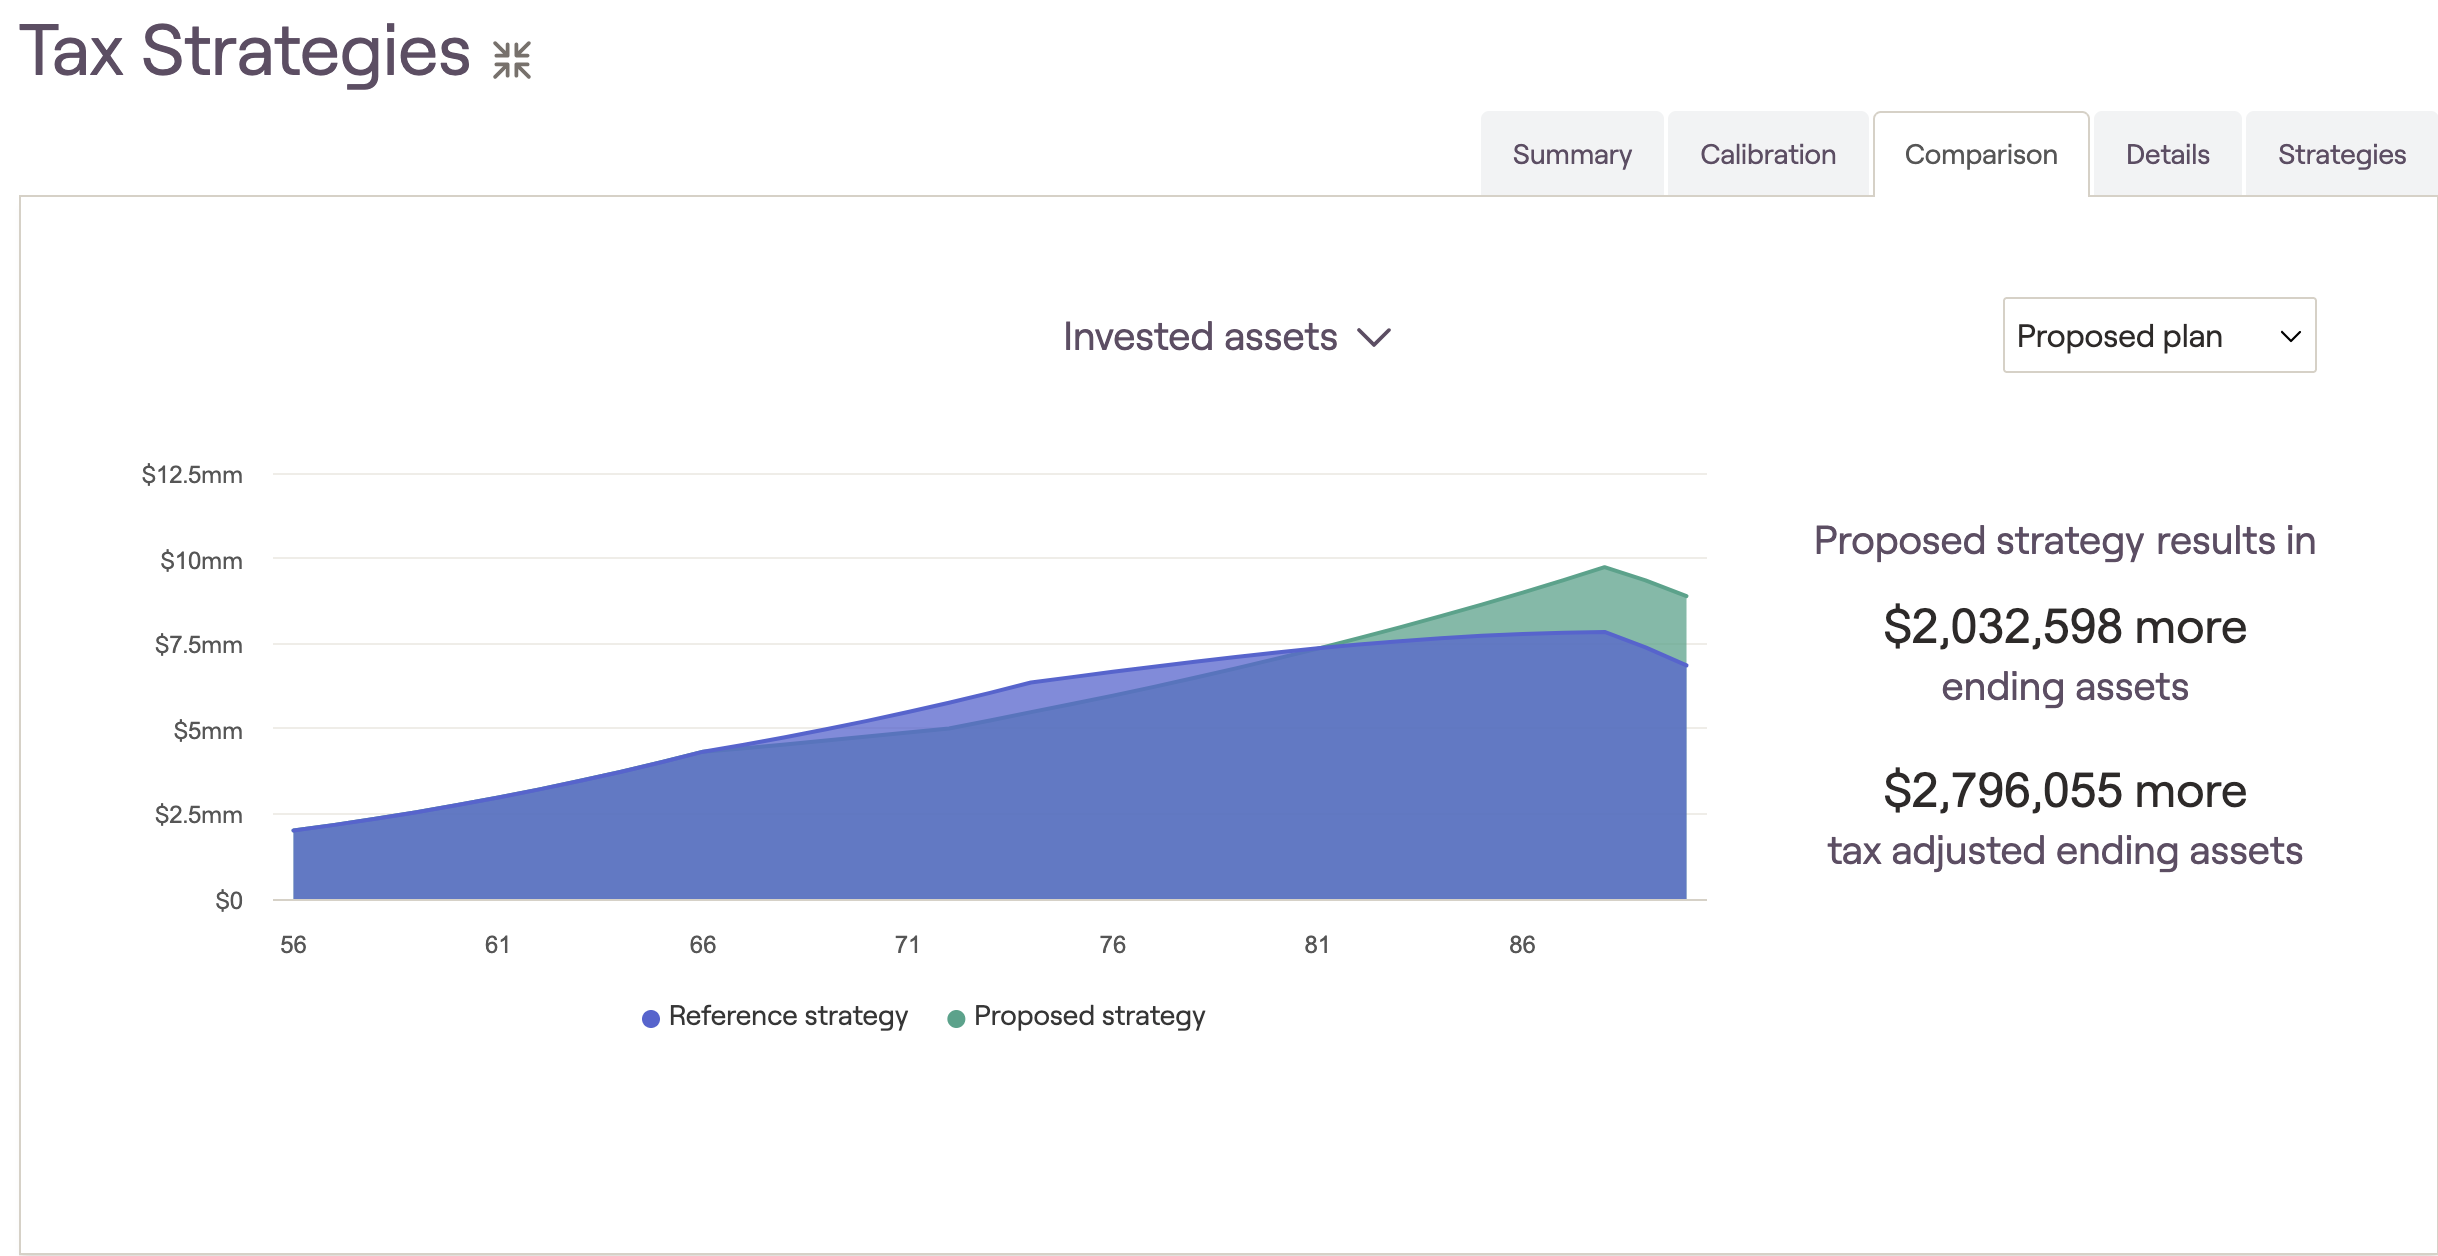Open the Summary tab
Viewport: 2438px width, 1256px height.
1572,154
